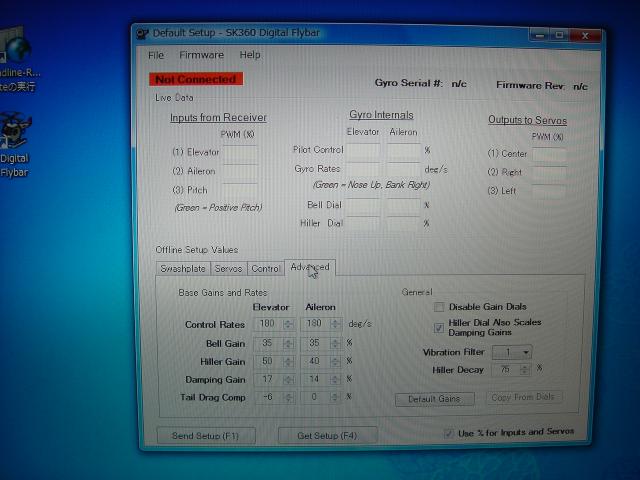
Task: Open the File menu
Action: coord(156,55)
